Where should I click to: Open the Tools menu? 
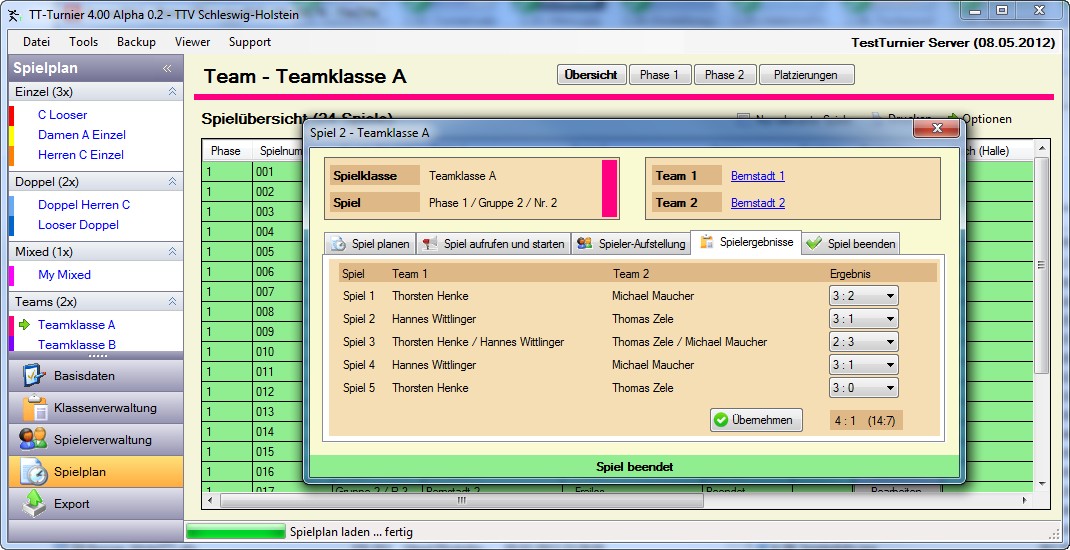click(x=83, y=42)
